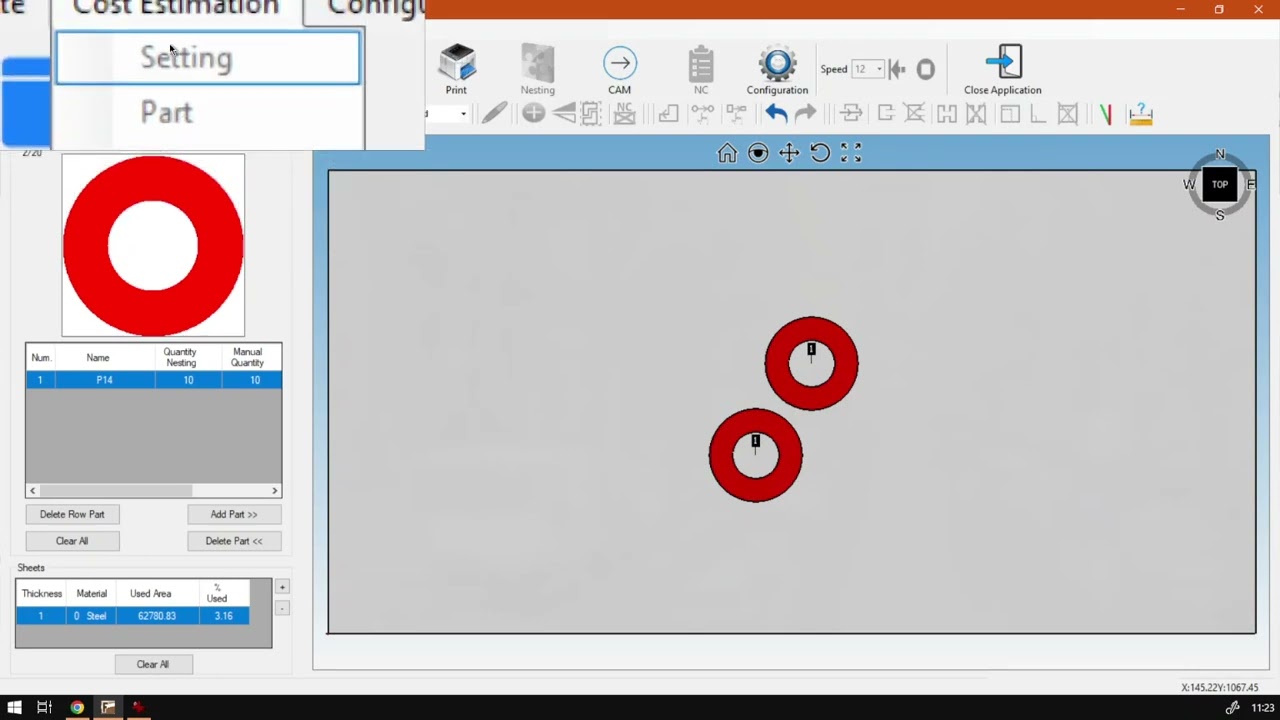1280x720 pixels.
Task: Open Task View on the taskbar
Action: pyautogui.click(x=44, y=708)
